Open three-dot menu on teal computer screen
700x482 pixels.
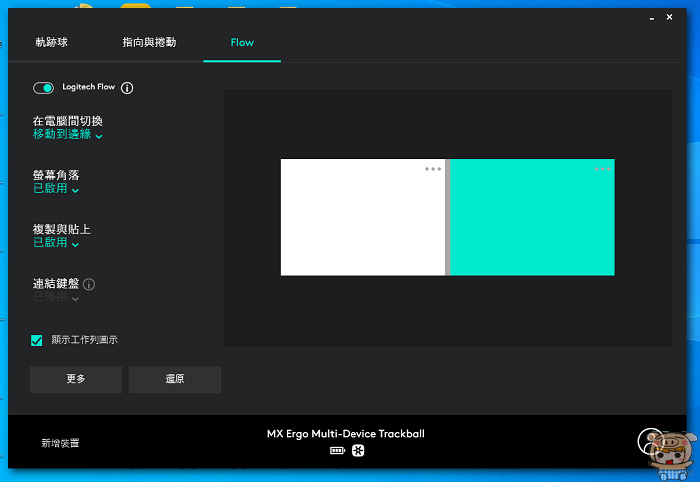tap(602, 169)
